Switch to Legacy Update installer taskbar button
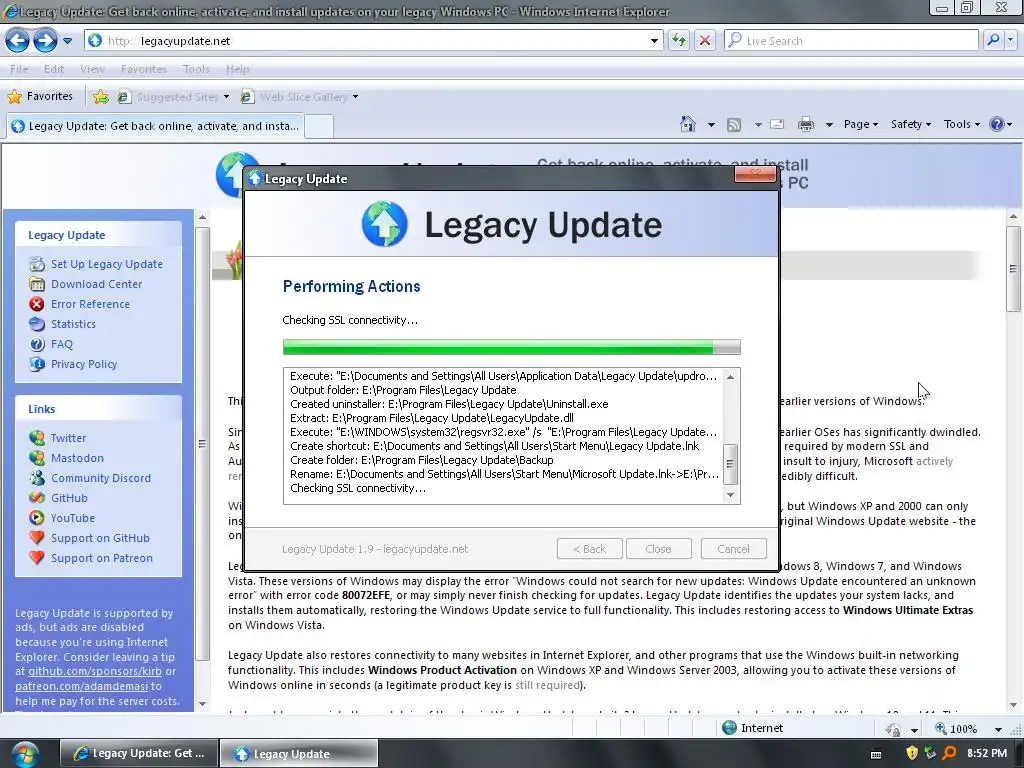The image size is (1024, 768). pyautogui.click(x=298, y=754)
